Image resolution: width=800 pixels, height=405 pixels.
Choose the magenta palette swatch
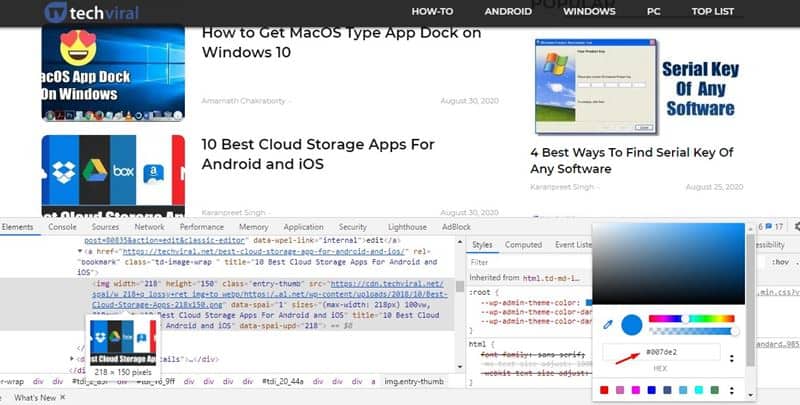click(x=636, y=390)
